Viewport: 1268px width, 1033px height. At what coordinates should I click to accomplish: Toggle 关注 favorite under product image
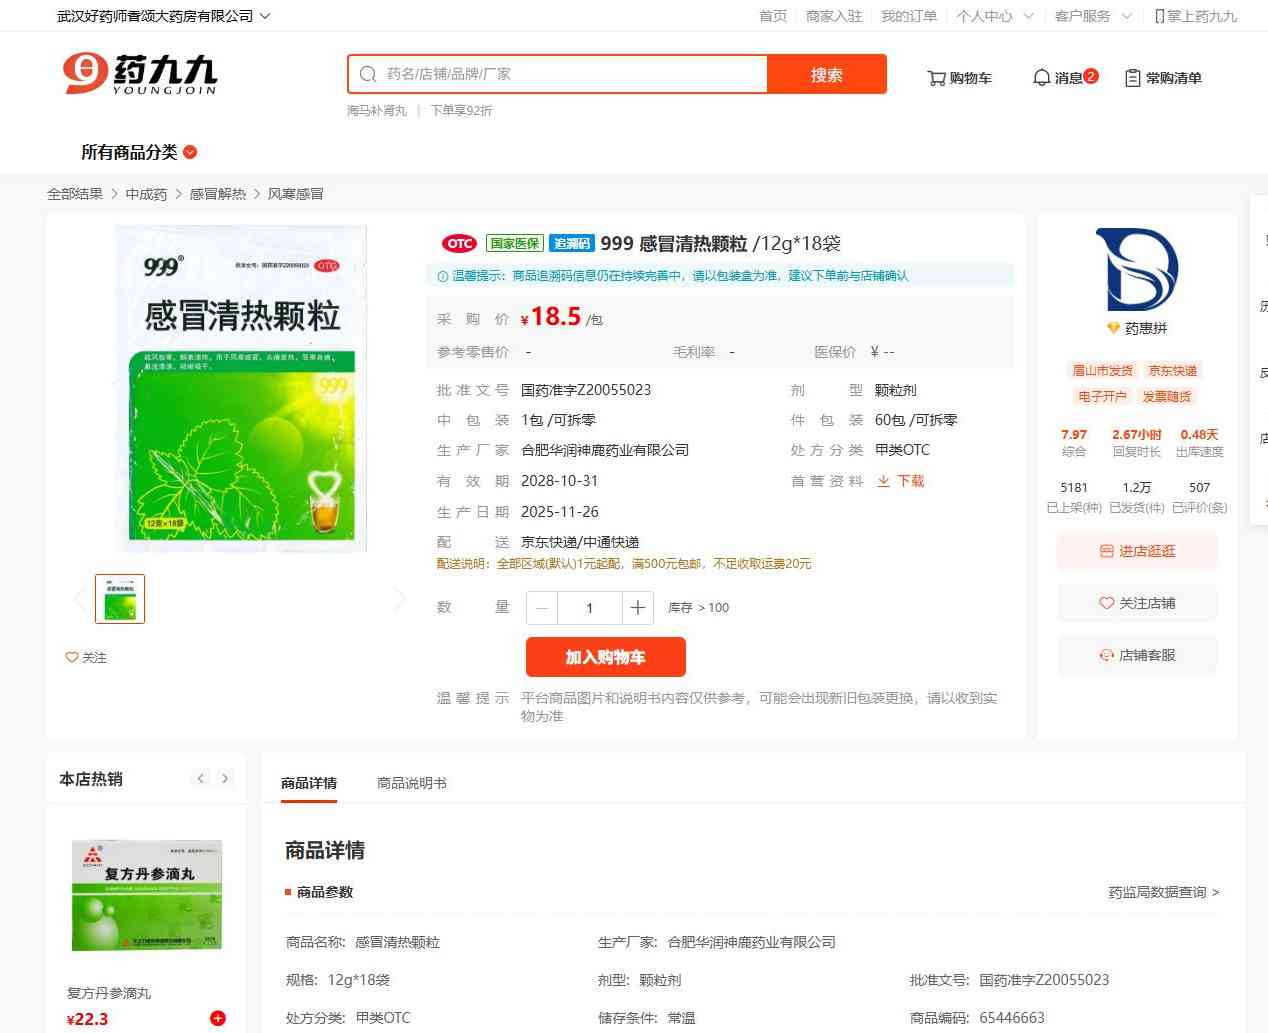[86, 657]
